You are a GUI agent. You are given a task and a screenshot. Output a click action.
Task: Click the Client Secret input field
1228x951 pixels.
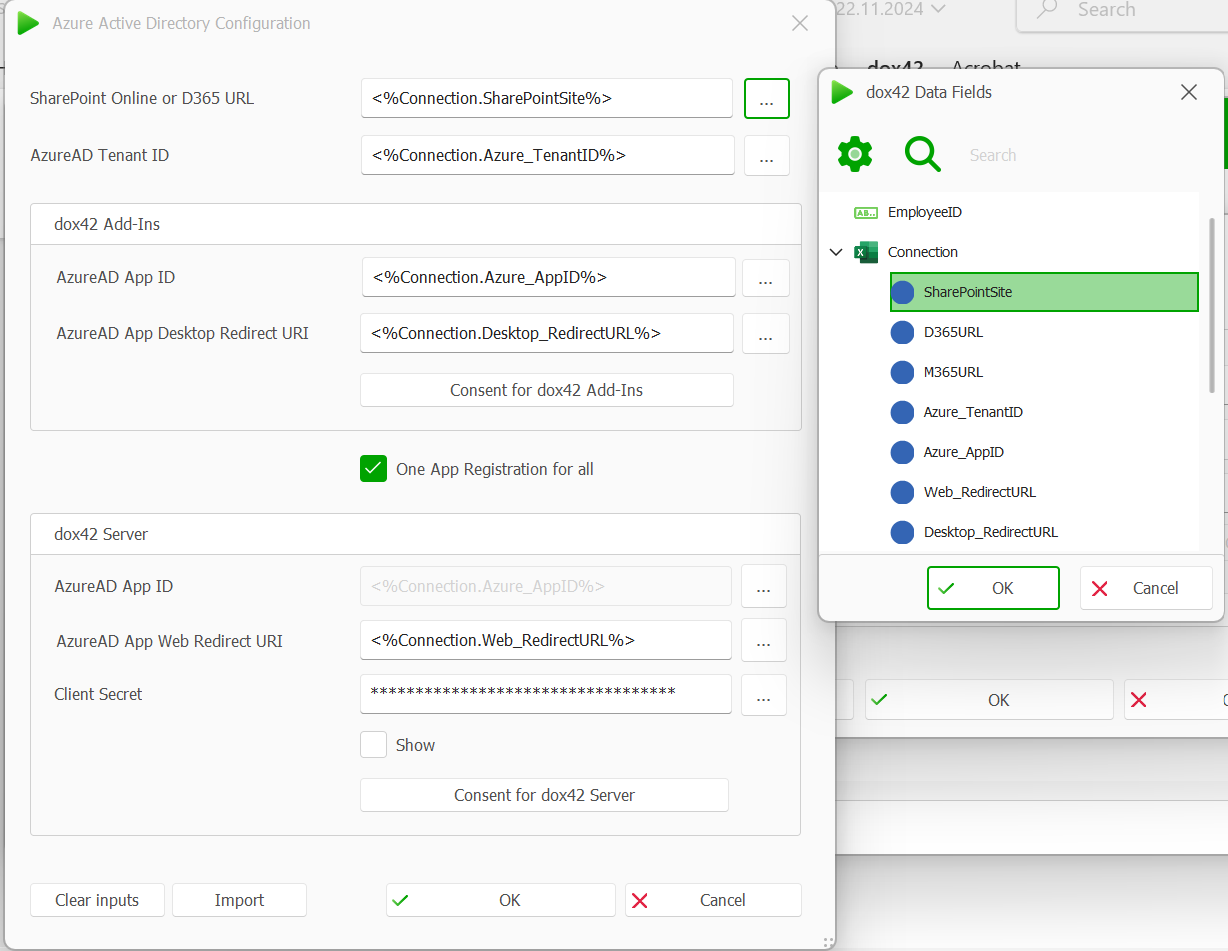(546, 694)
